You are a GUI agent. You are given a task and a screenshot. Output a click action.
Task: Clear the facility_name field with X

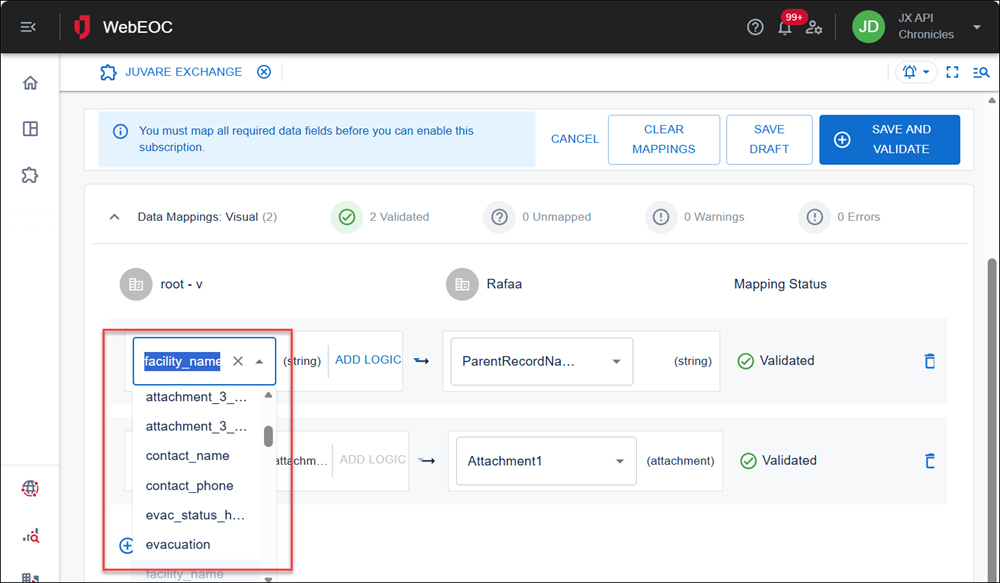coord(238,361)
